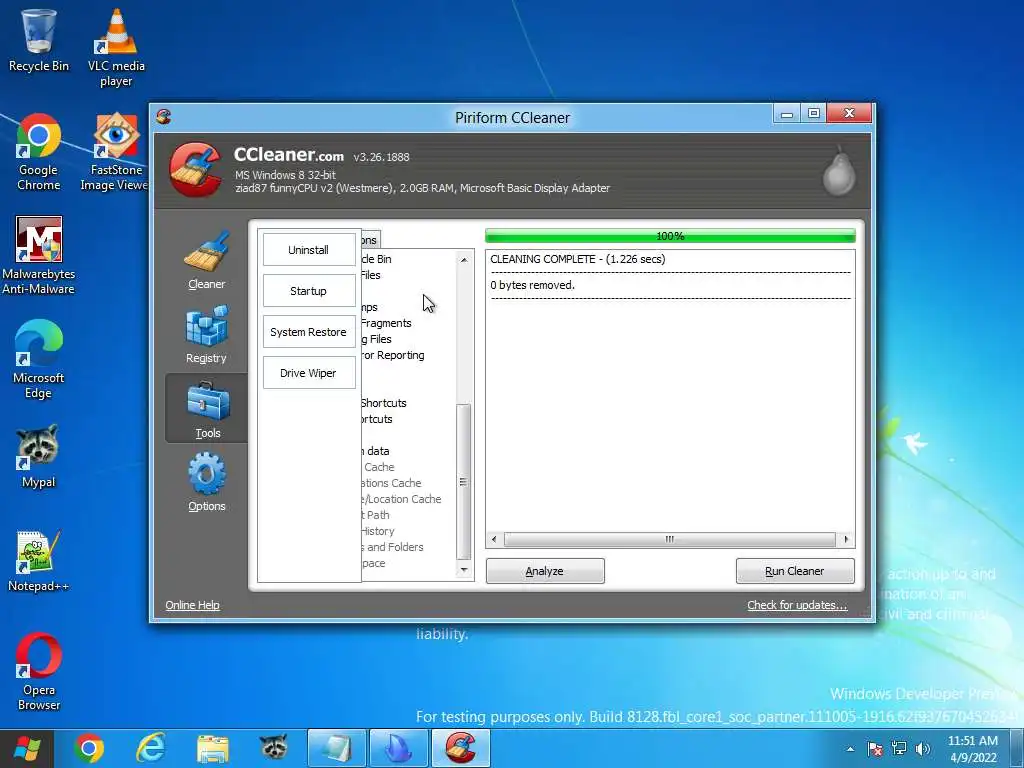Image resolution: width=1024 pixels, height=768 pixels.
Task: Launch Opera Browser desktop shortcut
Action: (39, 671)
